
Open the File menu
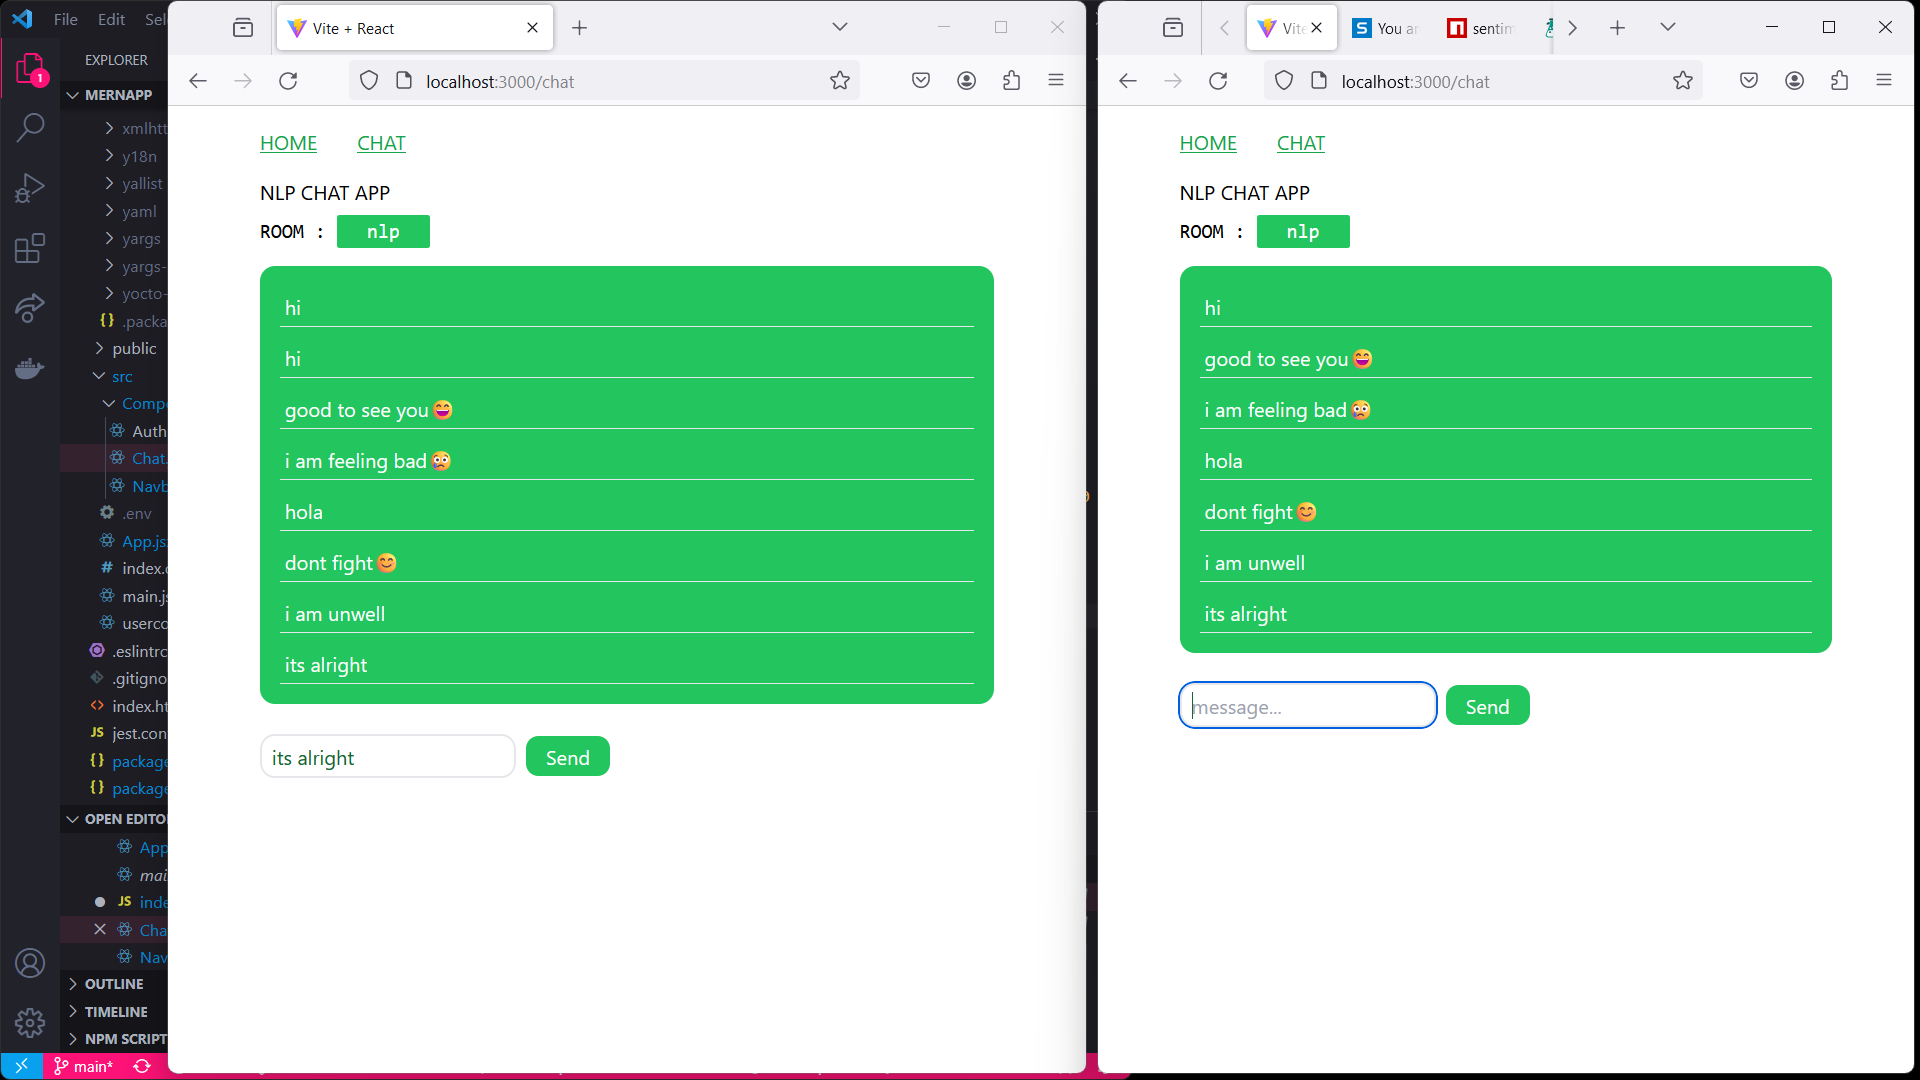pos(65,19)
